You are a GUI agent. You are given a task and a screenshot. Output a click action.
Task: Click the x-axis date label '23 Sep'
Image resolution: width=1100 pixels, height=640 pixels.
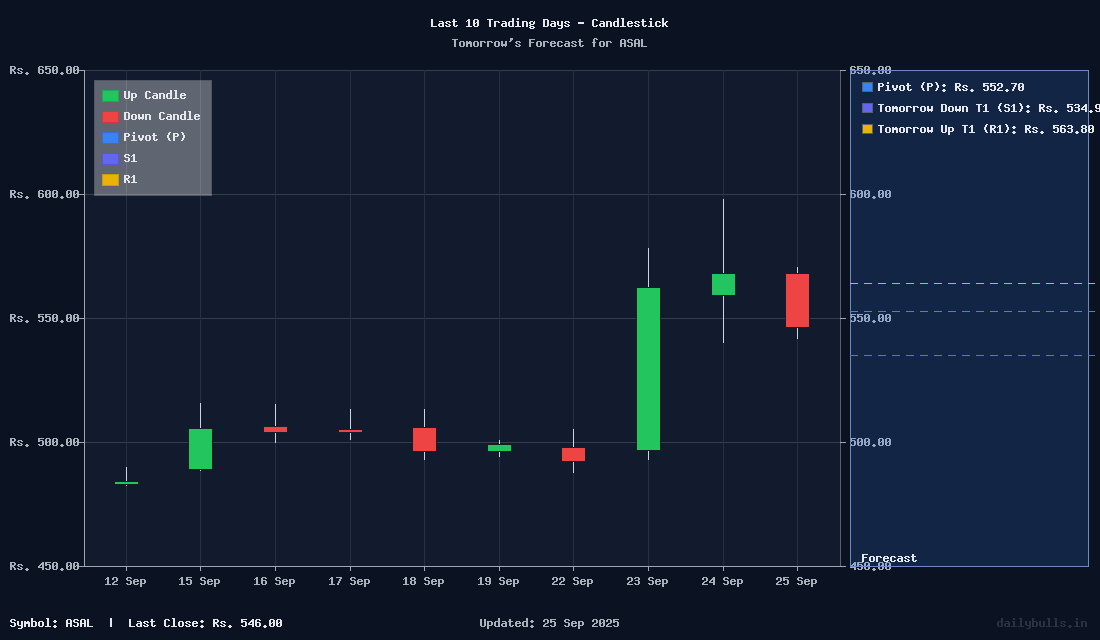(x=648, y=581)
